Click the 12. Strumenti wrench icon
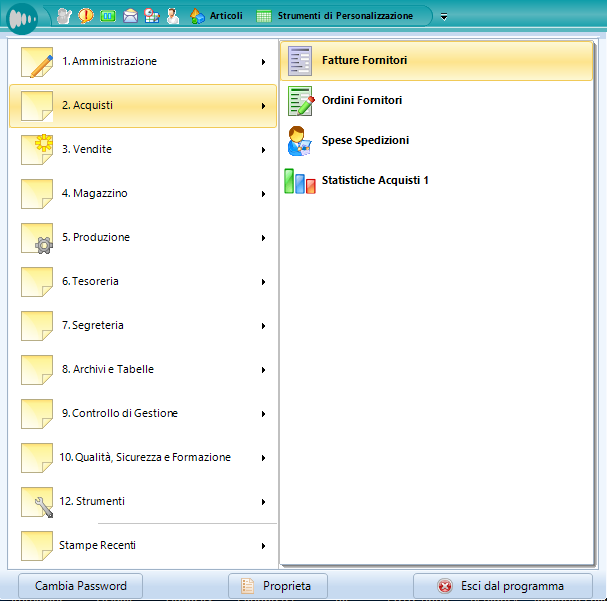The height and width of the screenshot is (601, 607). 40,504
